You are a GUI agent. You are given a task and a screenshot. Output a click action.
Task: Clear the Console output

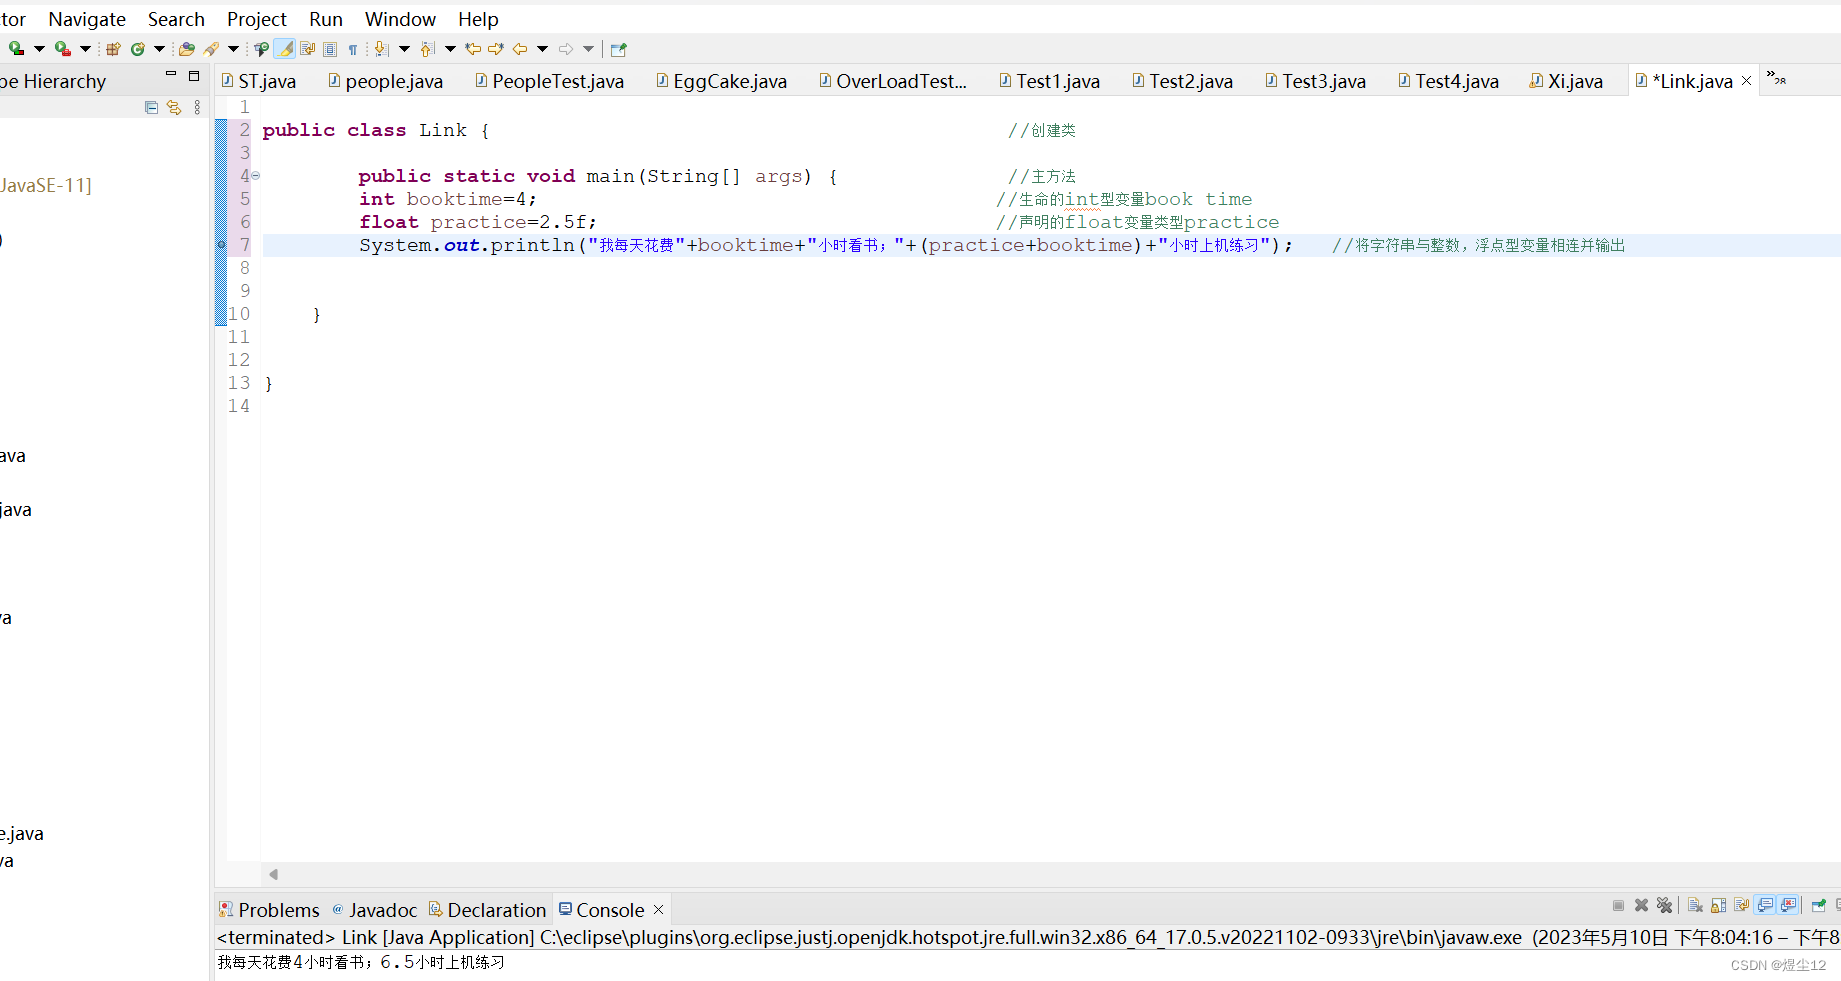(1696, 905)
